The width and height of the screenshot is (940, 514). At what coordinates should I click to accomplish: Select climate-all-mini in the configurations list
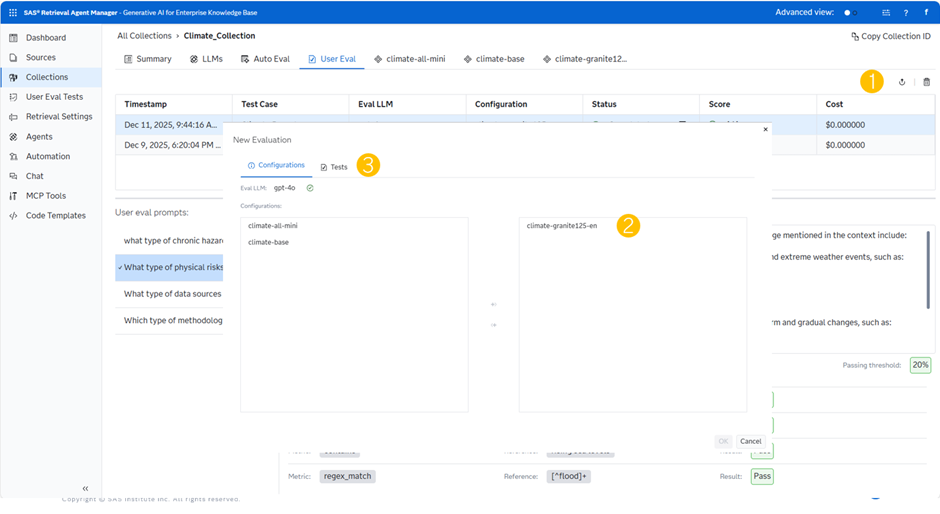point(273,226)
